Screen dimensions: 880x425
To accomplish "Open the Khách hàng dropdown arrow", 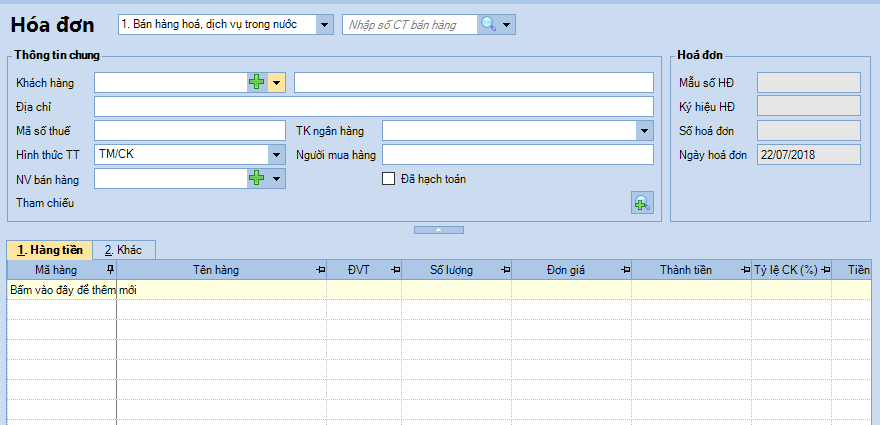I will 276,83.
